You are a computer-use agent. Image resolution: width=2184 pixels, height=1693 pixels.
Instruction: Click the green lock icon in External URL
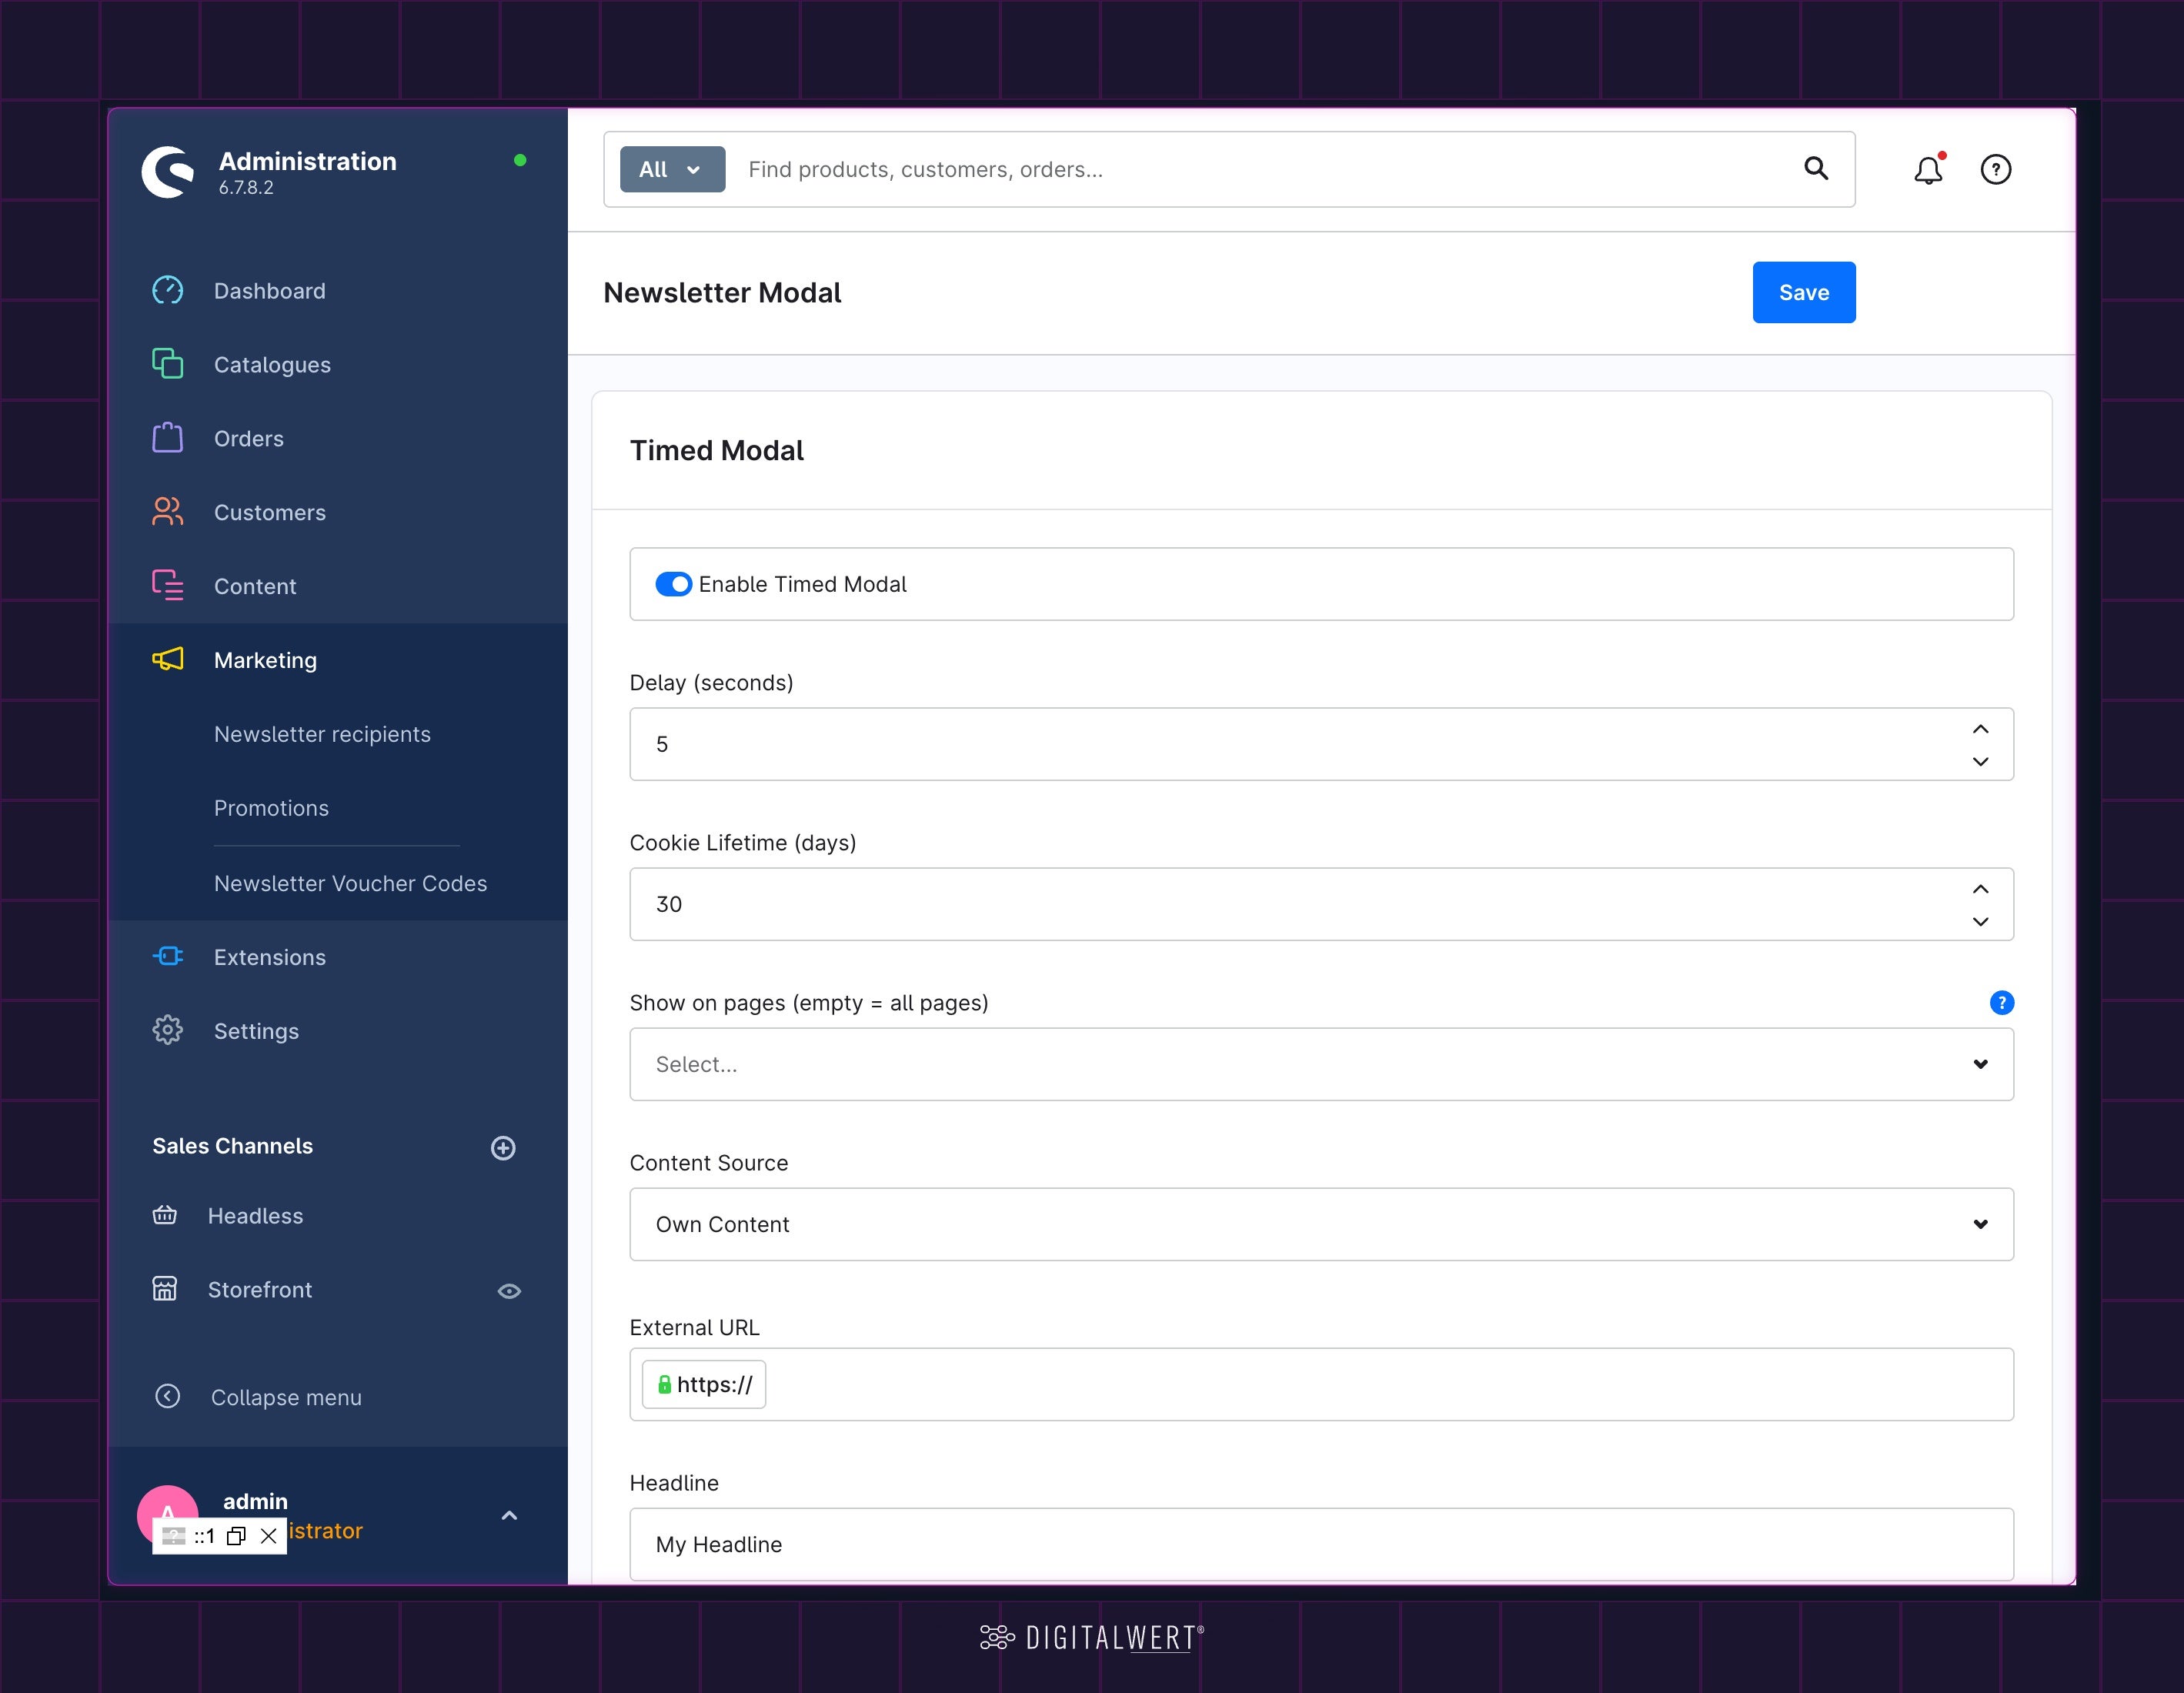(x=664, y=1384)
